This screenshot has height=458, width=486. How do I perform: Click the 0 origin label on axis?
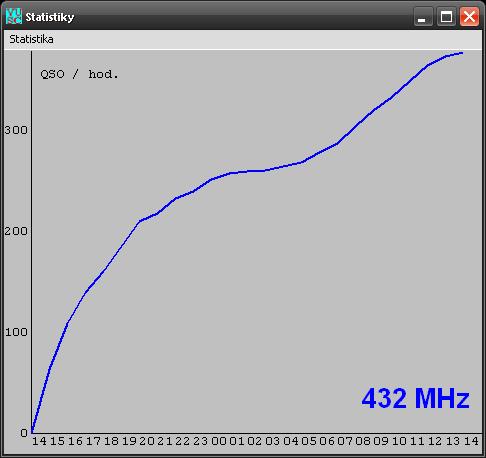click(x=24, y=433)
